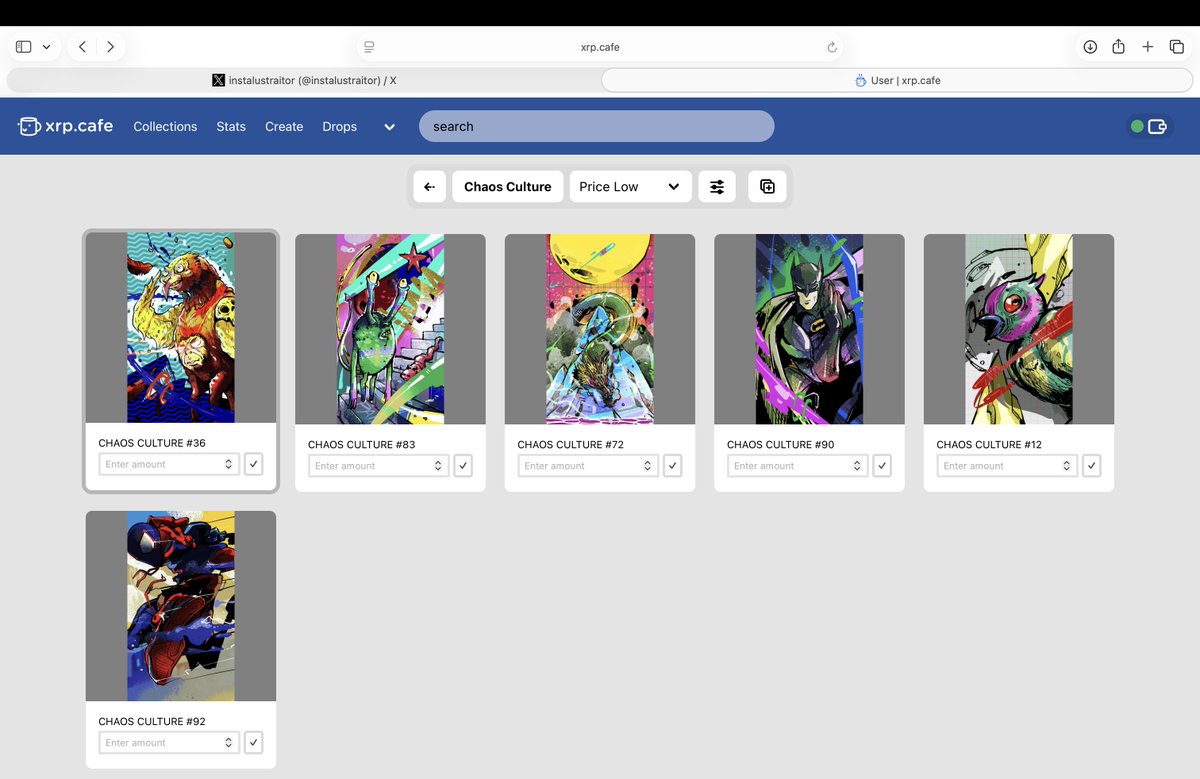Open the Chaos Culture #12 artwork thumbnail

coord(1019,330)
